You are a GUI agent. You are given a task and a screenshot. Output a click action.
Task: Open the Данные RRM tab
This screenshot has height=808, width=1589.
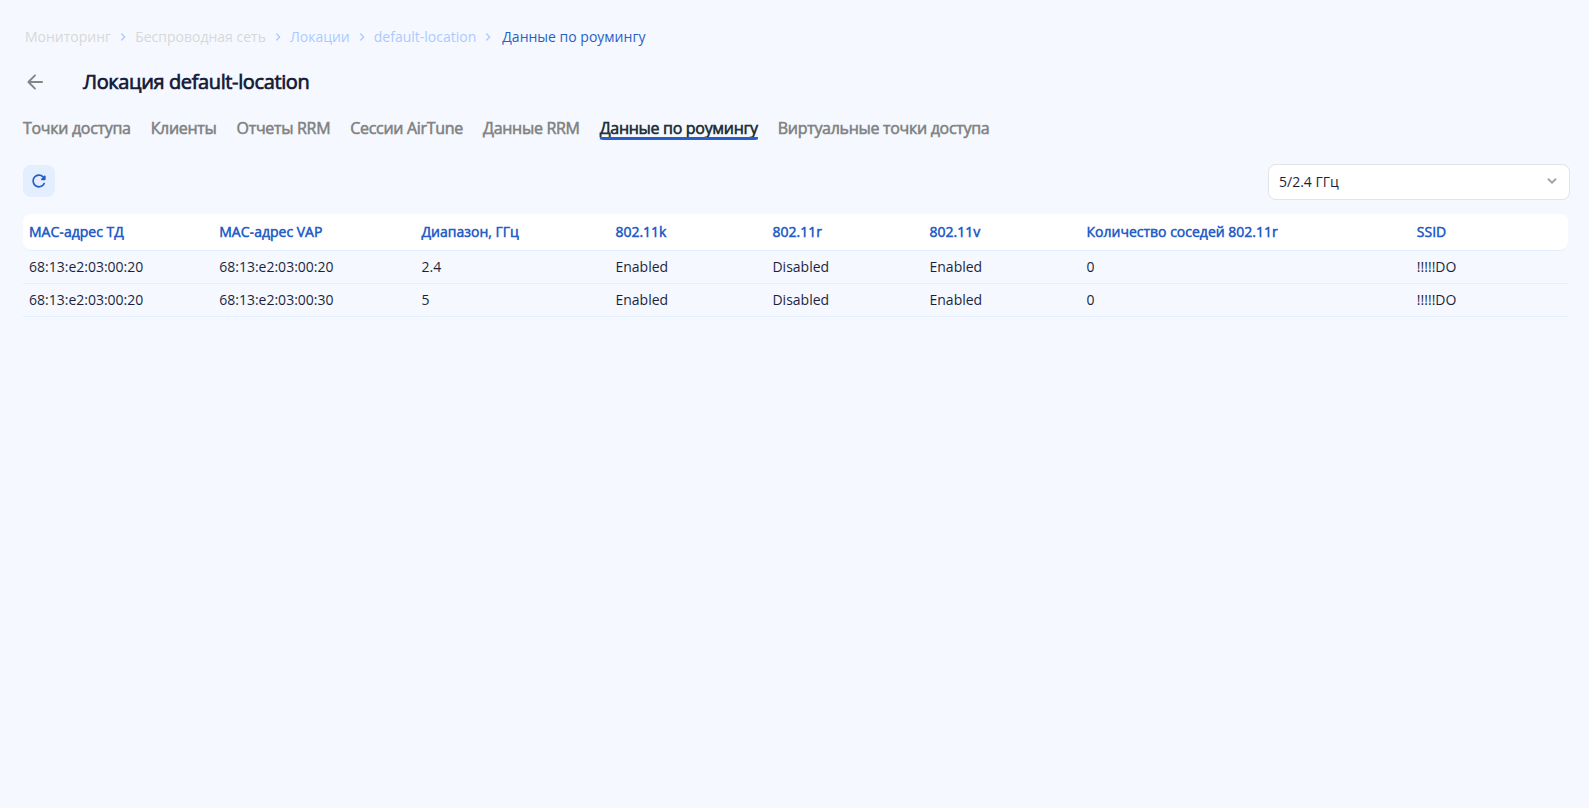point(531,129)
